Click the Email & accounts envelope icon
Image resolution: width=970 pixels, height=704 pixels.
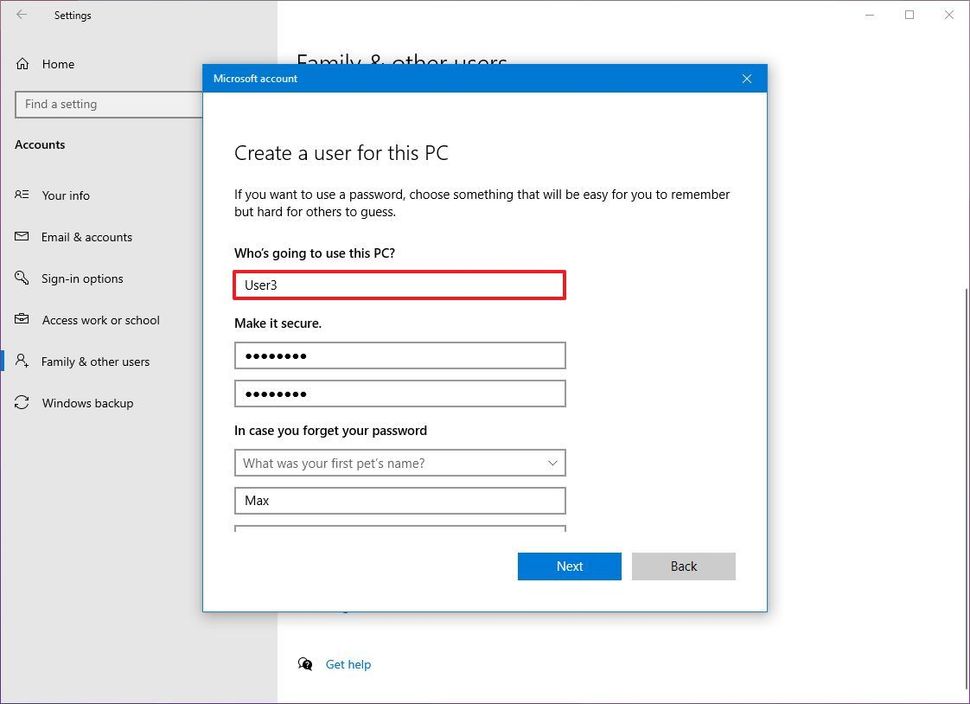22,237
